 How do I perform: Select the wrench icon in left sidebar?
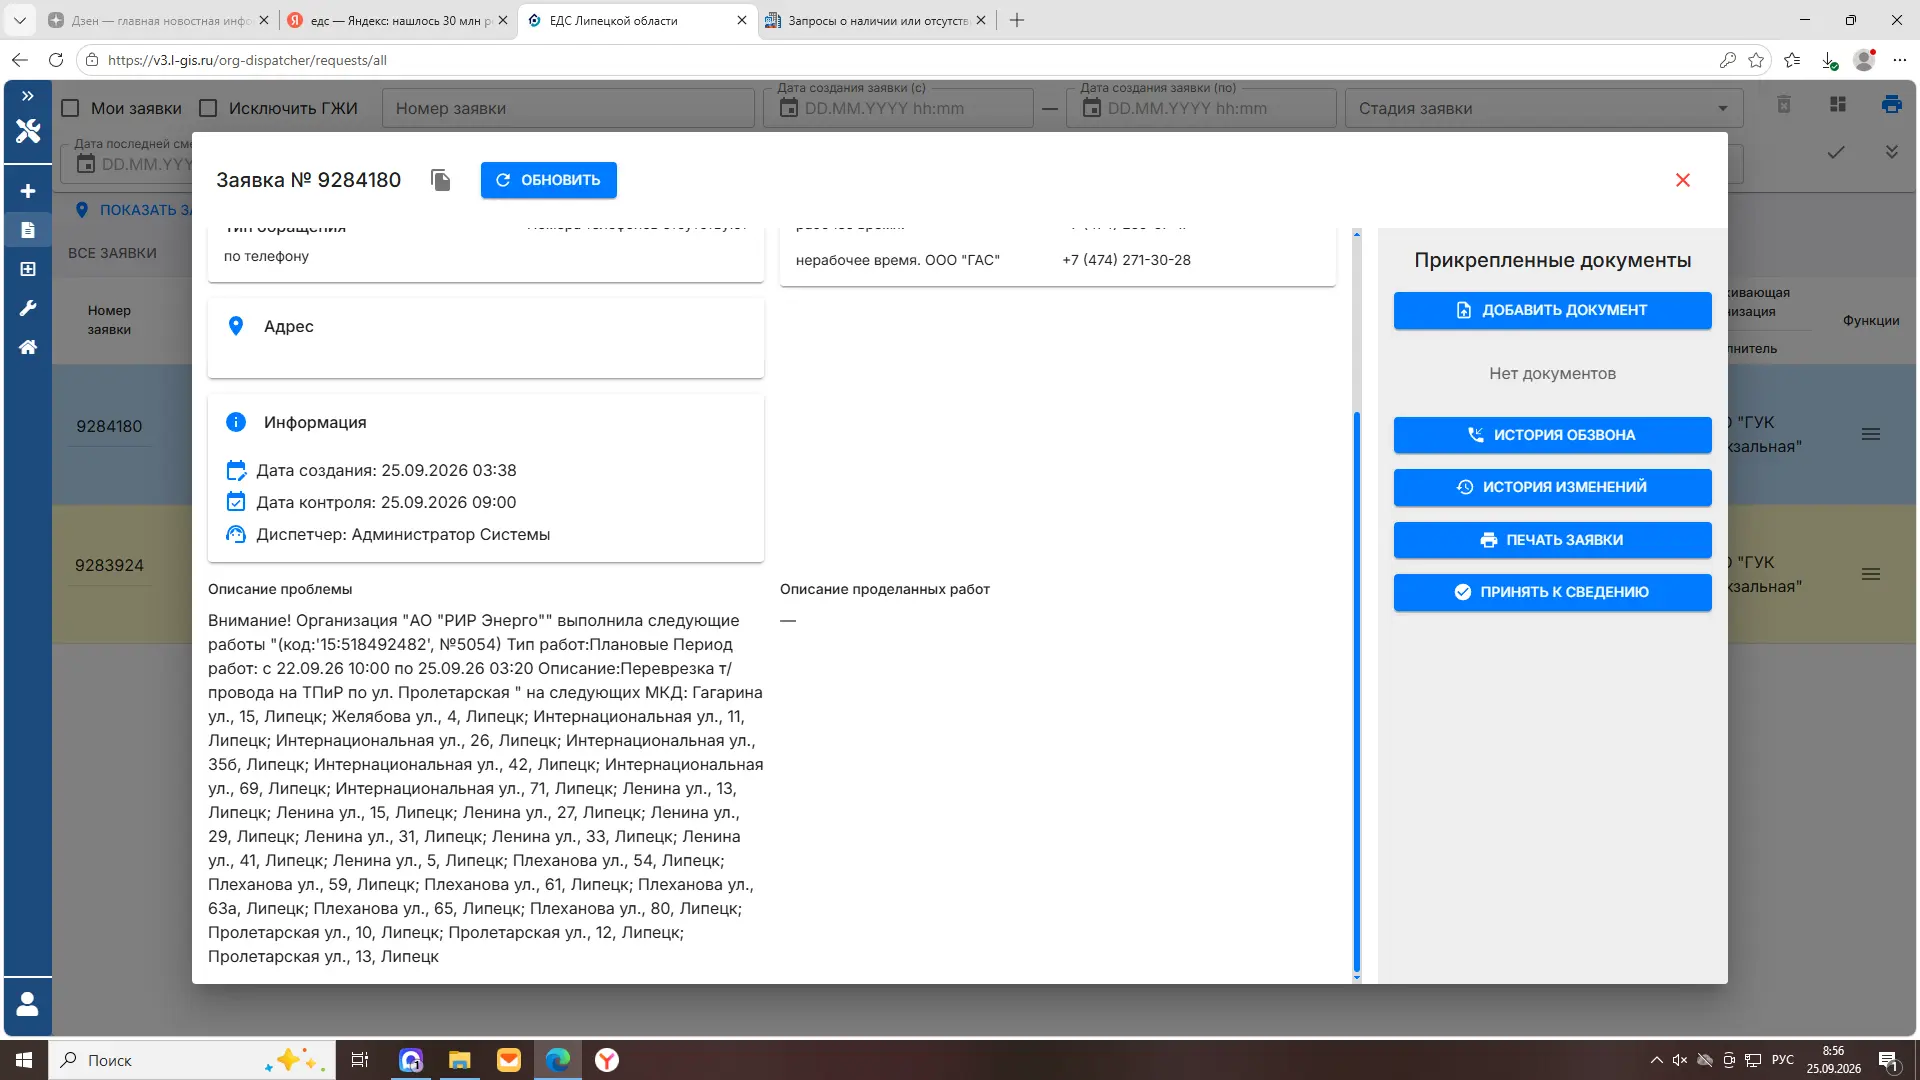tap(28, 308)
